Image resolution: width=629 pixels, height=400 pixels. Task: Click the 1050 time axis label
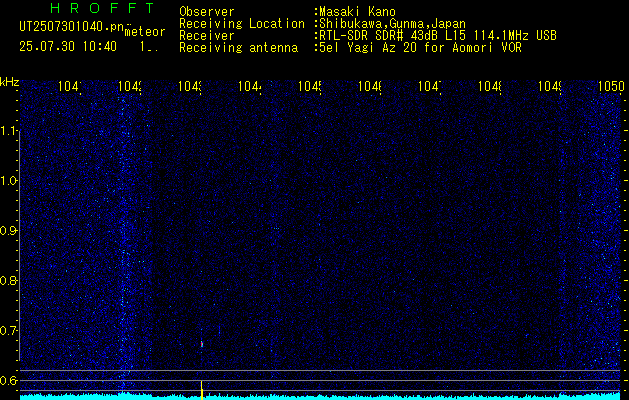tap(611, 86)
